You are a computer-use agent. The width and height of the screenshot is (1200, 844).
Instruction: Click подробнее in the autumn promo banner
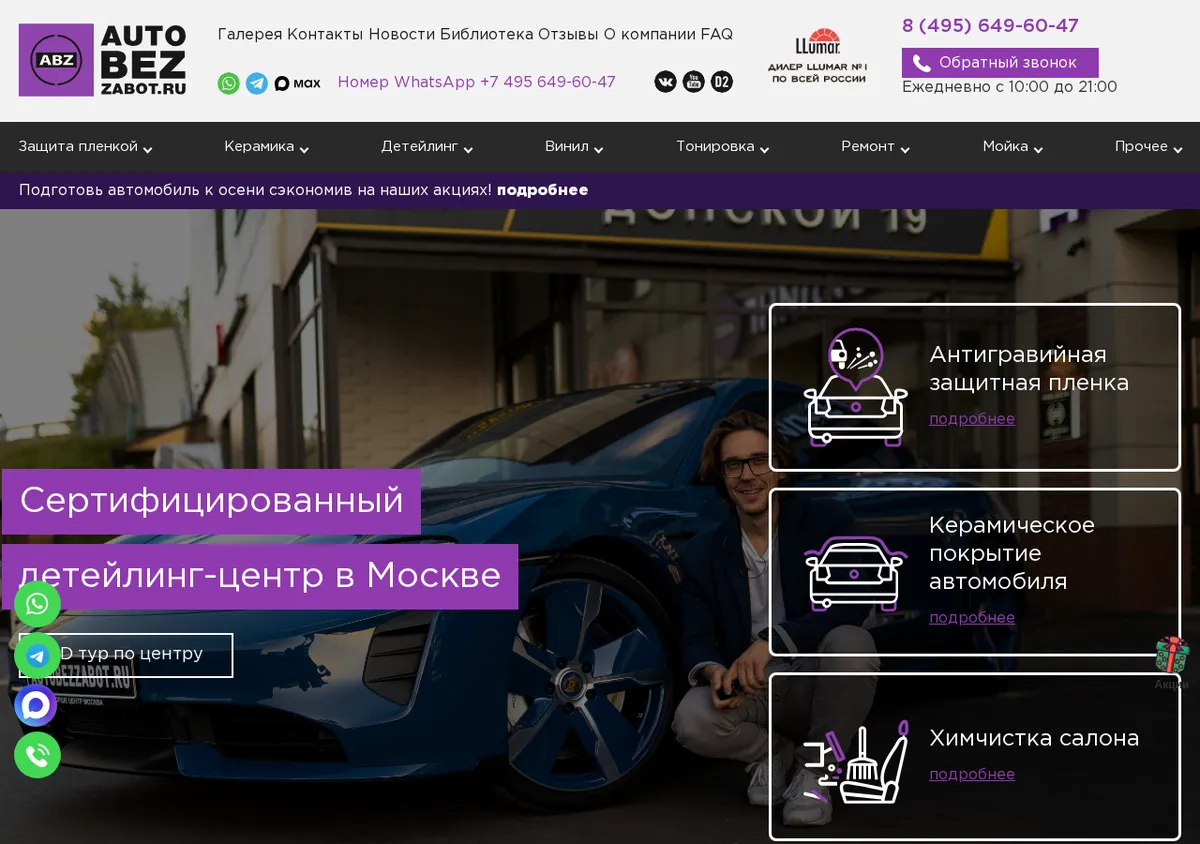tap(542, 190)
